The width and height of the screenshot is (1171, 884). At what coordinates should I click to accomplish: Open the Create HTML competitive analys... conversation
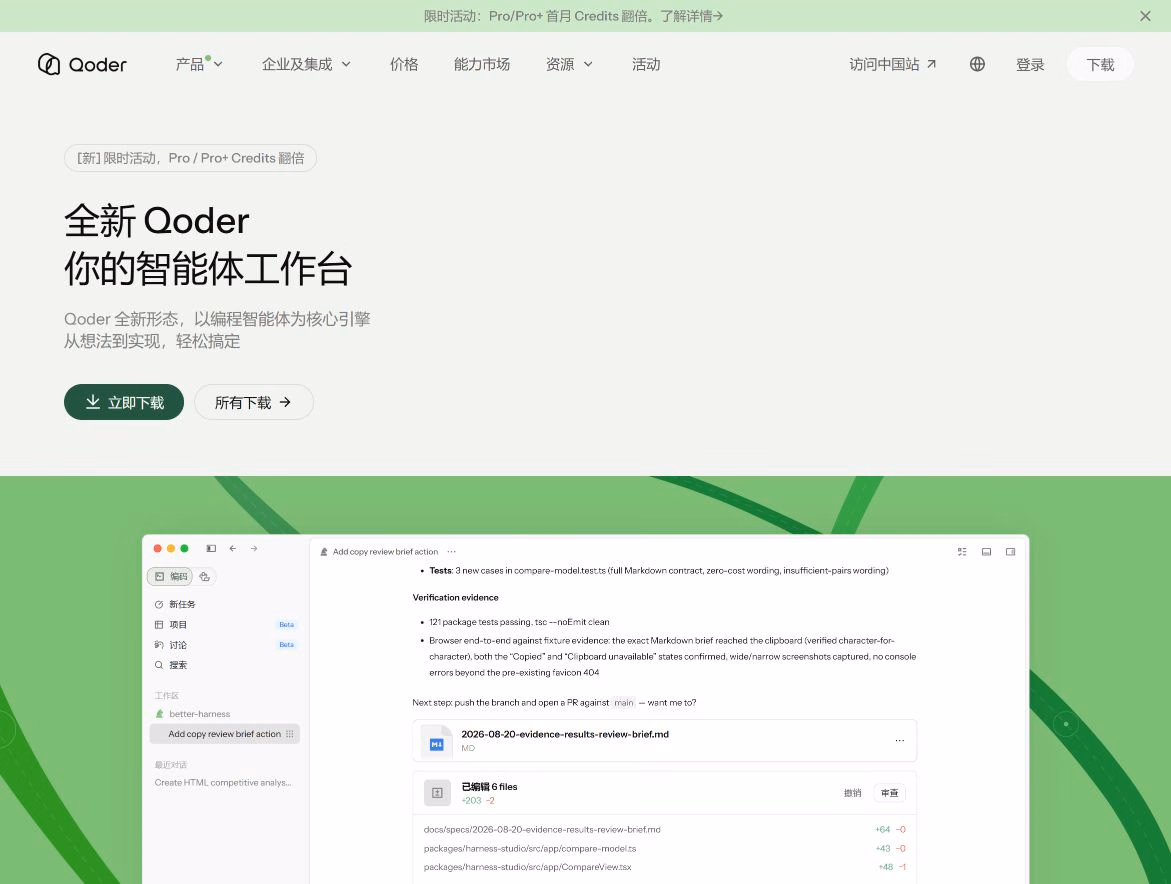[x=223, y=782]
